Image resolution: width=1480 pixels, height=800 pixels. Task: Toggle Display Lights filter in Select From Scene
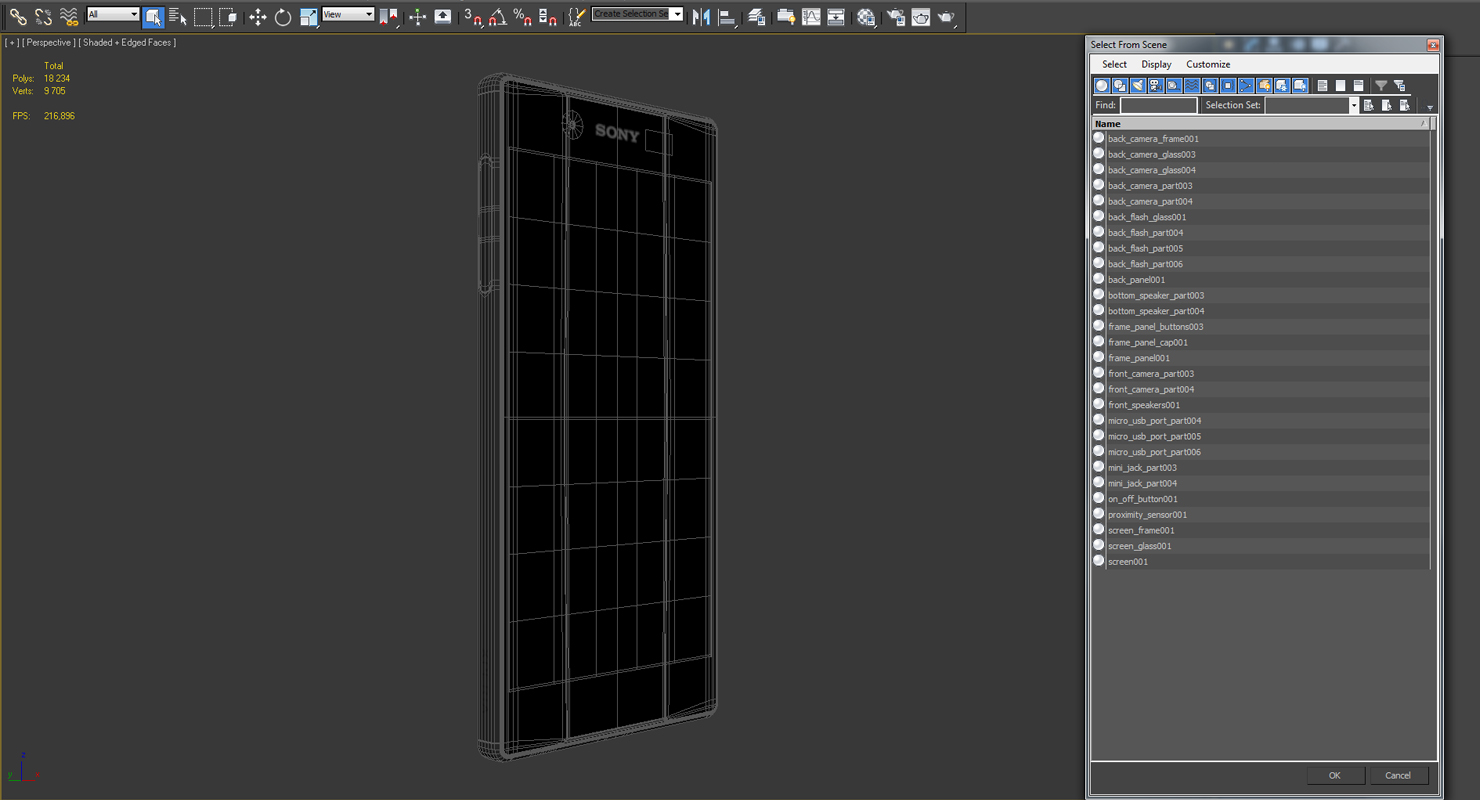coord(1138,86)
